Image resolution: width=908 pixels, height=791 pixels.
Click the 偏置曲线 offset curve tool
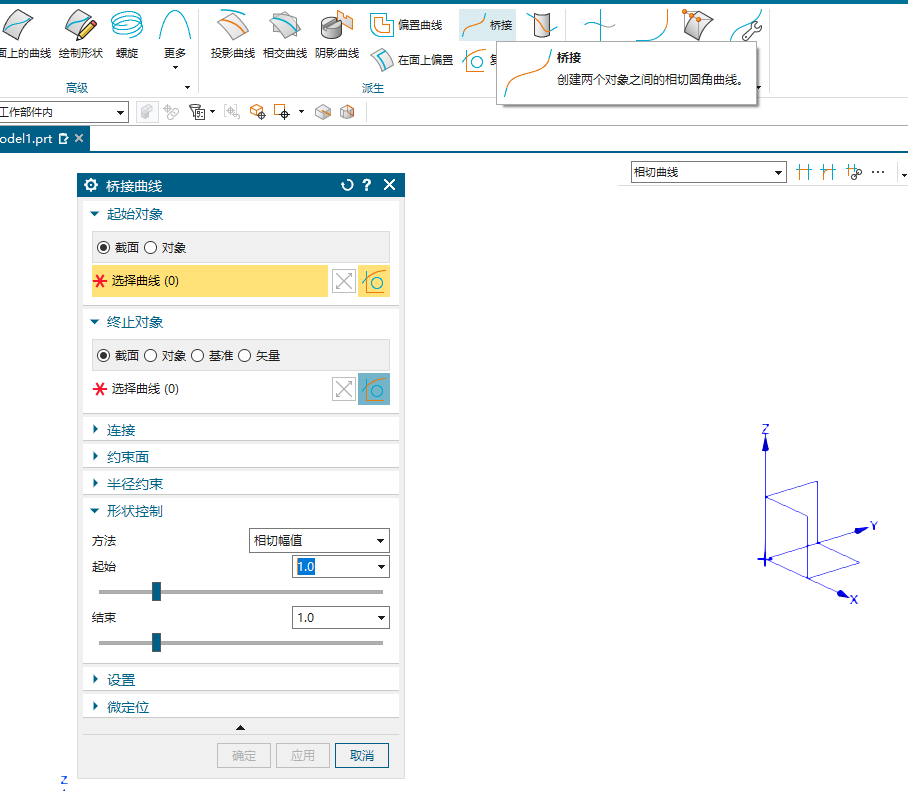[x=406, y=25]
